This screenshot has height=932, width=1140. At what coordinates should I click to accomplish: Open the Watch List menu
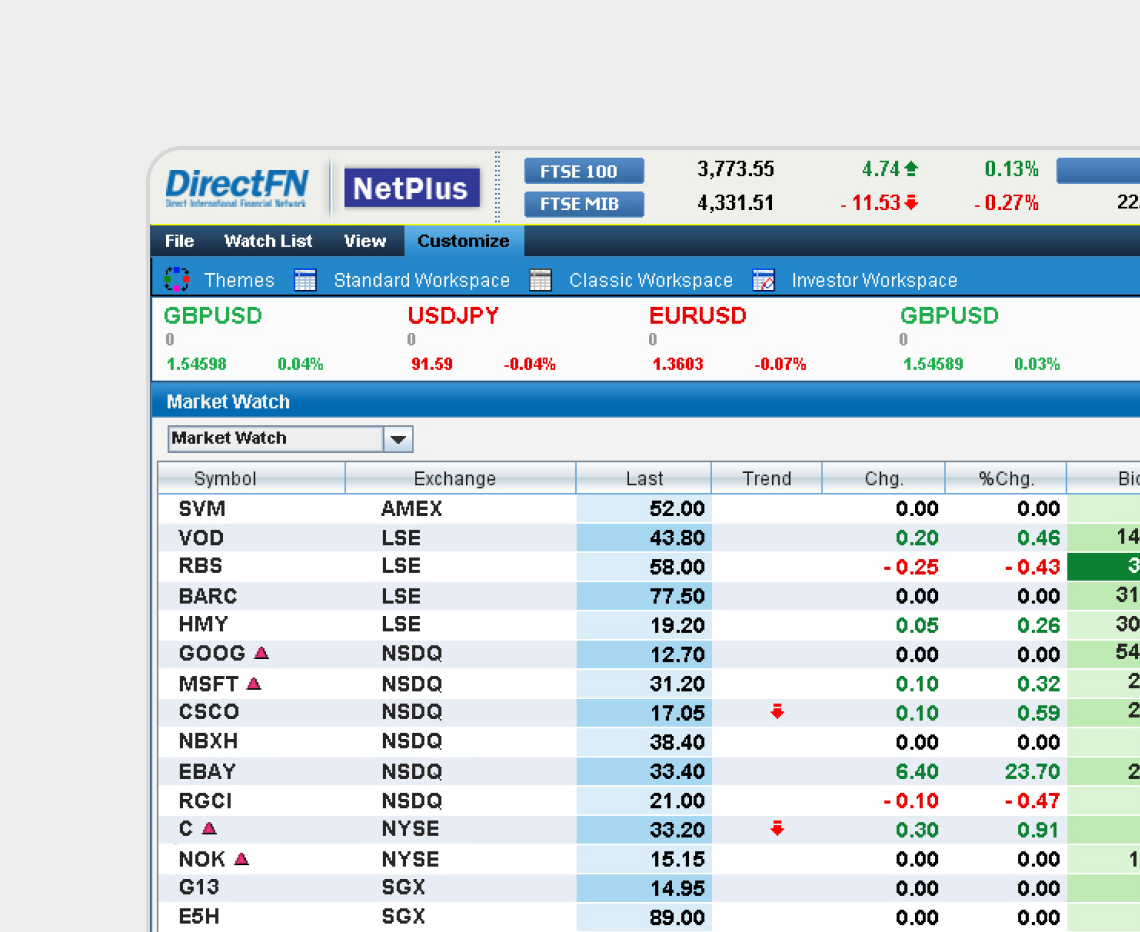click(x=268, y=241)
